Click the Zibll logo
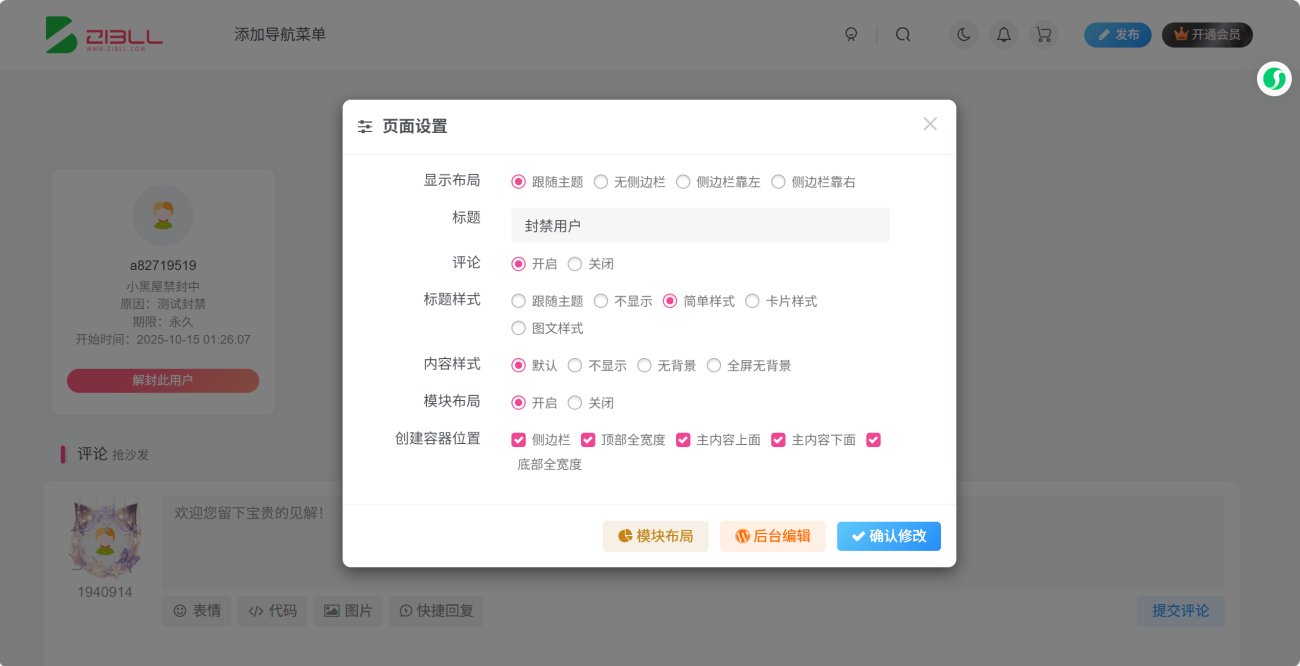Image resolution: width=1300 pixels, height=666 pixels. tap(104, 35)
